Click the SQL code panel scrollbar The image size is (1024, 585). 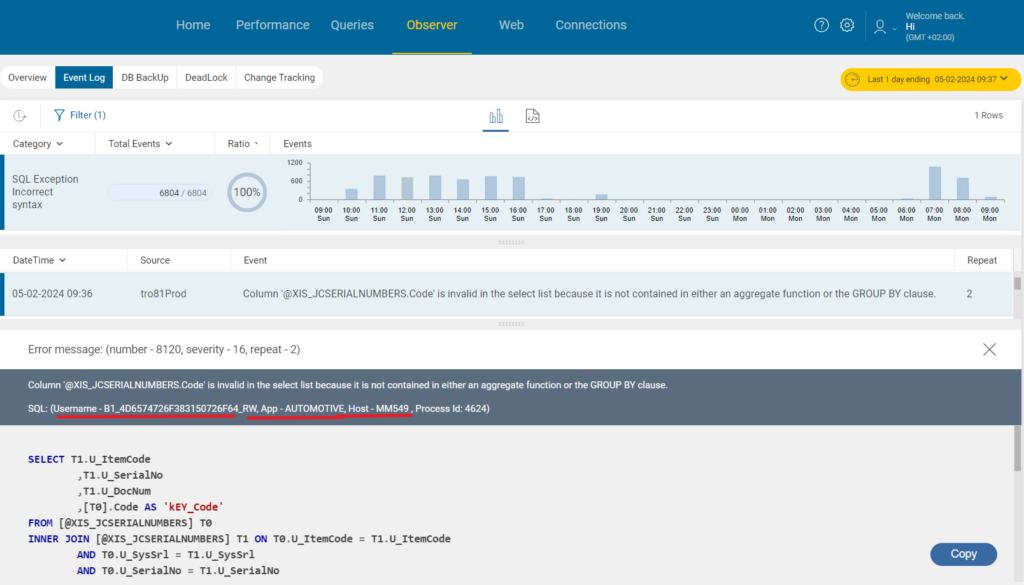1017,448
